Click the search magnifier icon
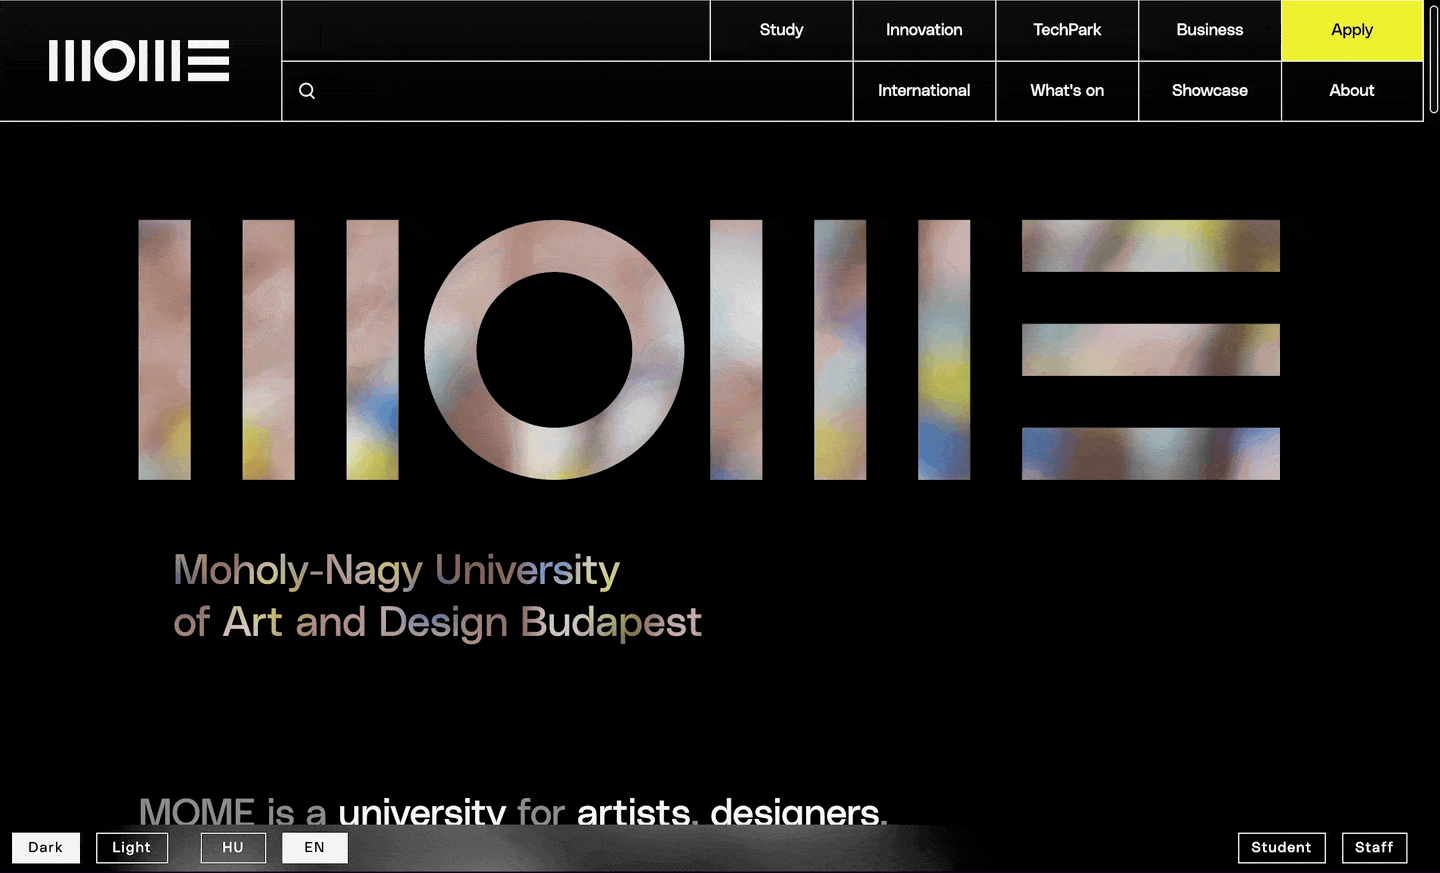Image resolution: width=1440 pixels, height=873 pixels. tap(307, 91)
